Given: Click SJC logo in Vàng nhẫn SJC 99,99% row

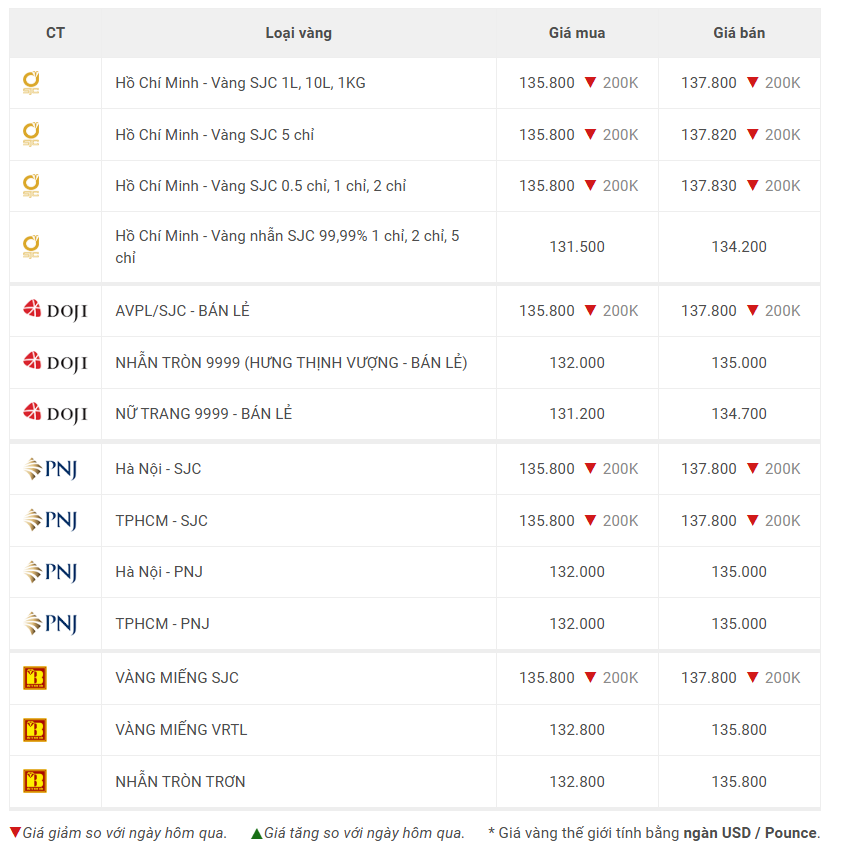Looking at the screenshot, I should pos(31,247).
